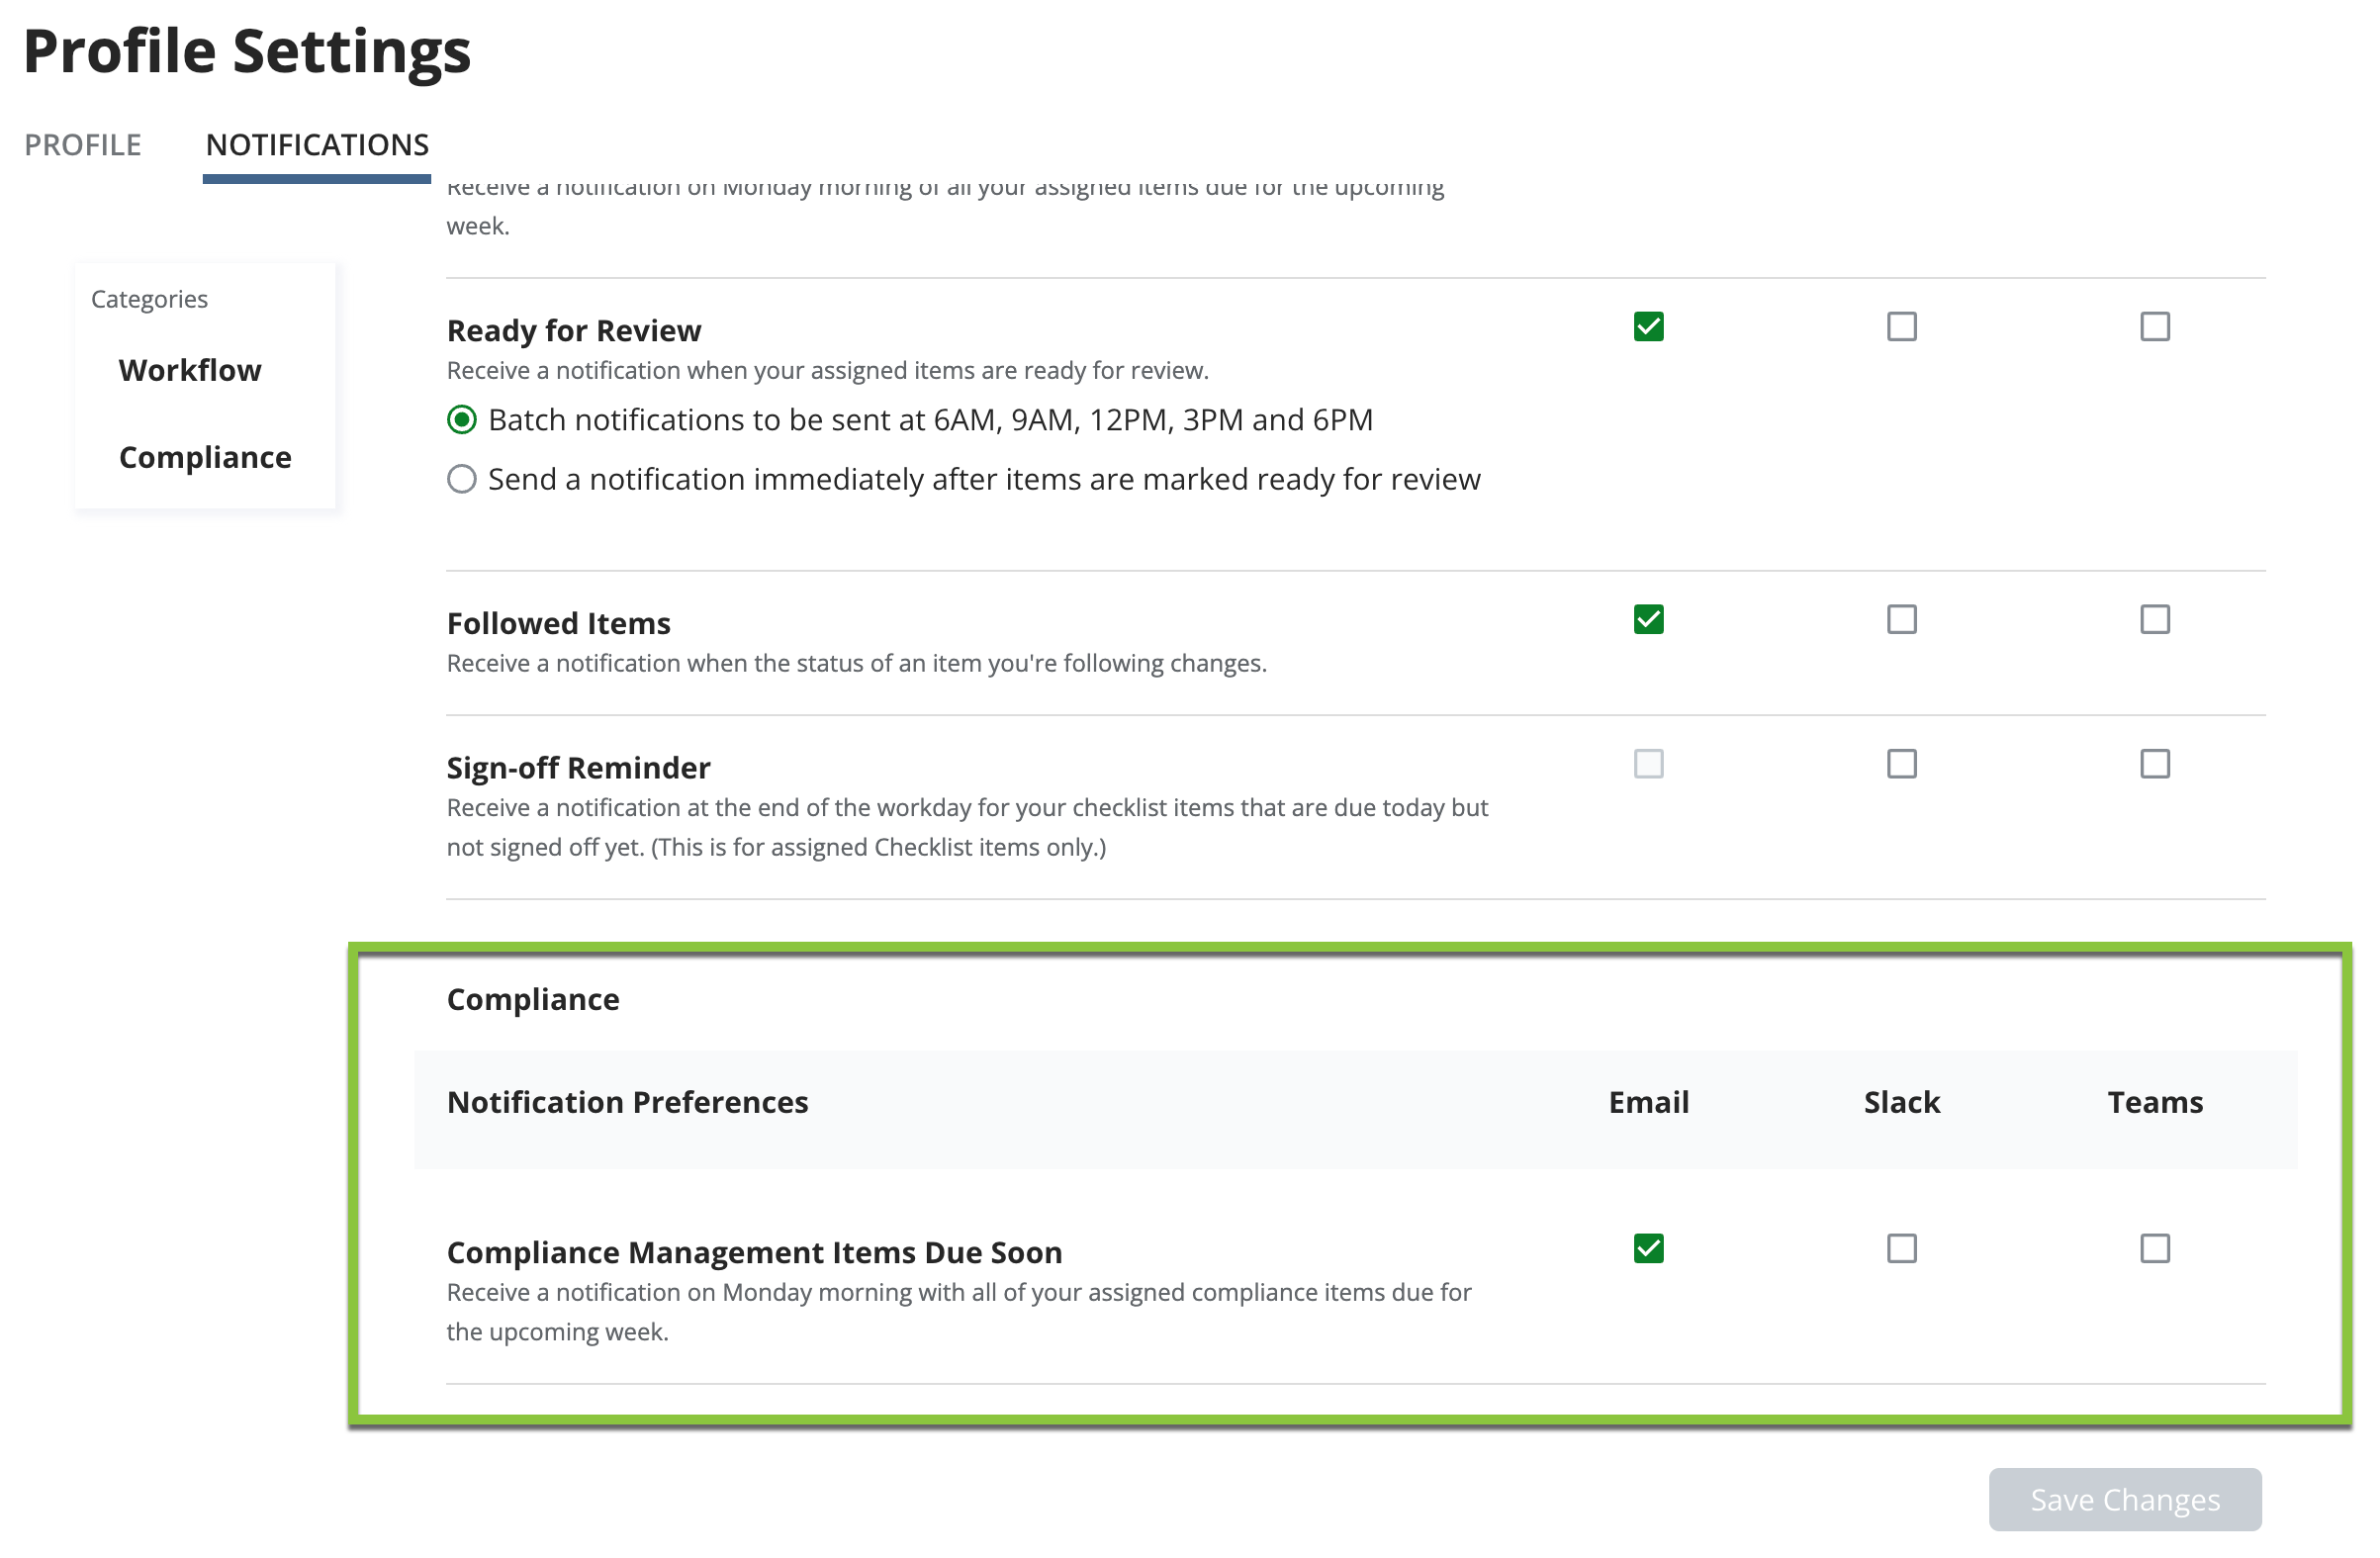The height and width of the screenshot is (1558, 2380).
Task: Select the NOTIFICATIONS tab
Action: pos(317,145)
